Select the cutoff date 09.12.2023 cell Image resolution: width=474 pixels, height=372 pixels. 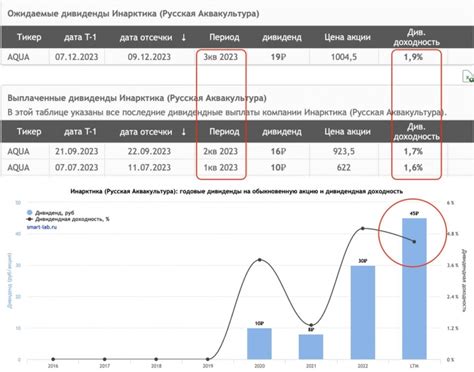[149, 57]
